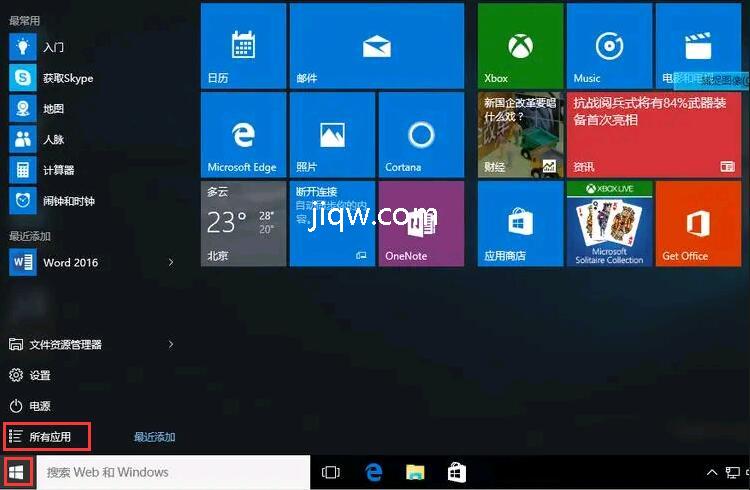Open 设置 from the Start menu
This screenshot has height=490, width=750.
pos(40,375)
